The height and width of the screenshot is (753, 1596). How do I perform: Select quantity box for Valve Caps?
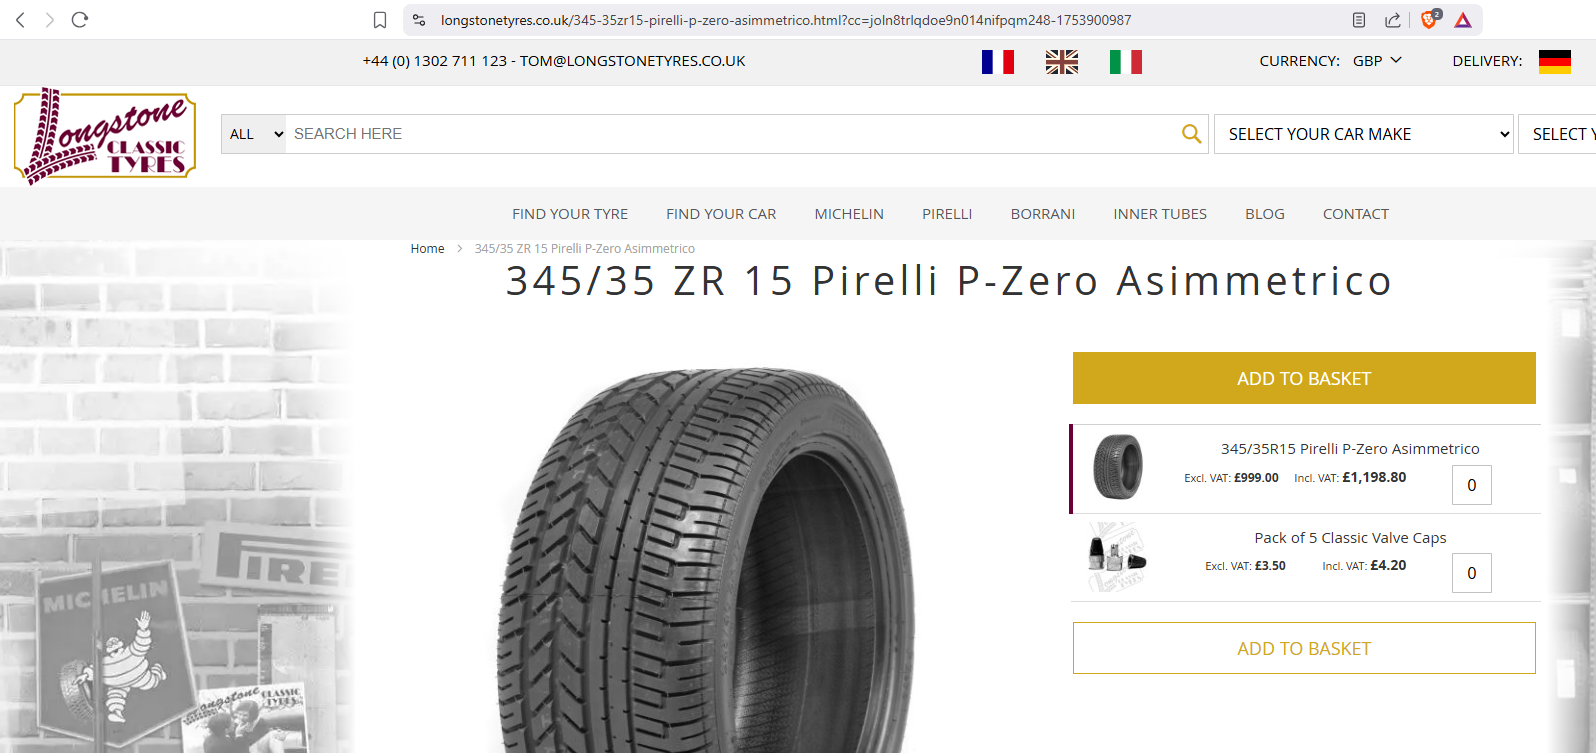click(x=1472, y=573)
